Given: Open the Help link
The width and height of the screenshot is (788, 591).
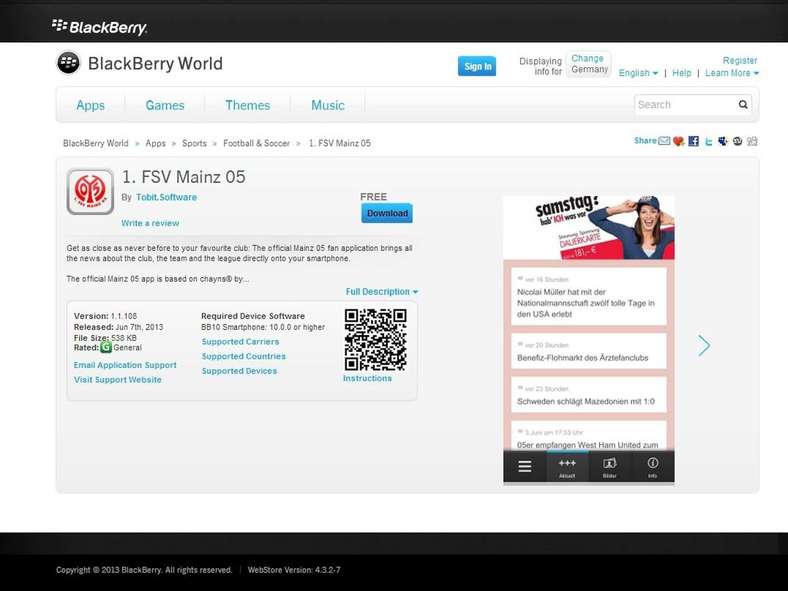Looking at the screenshot, I should click(681, 73).
